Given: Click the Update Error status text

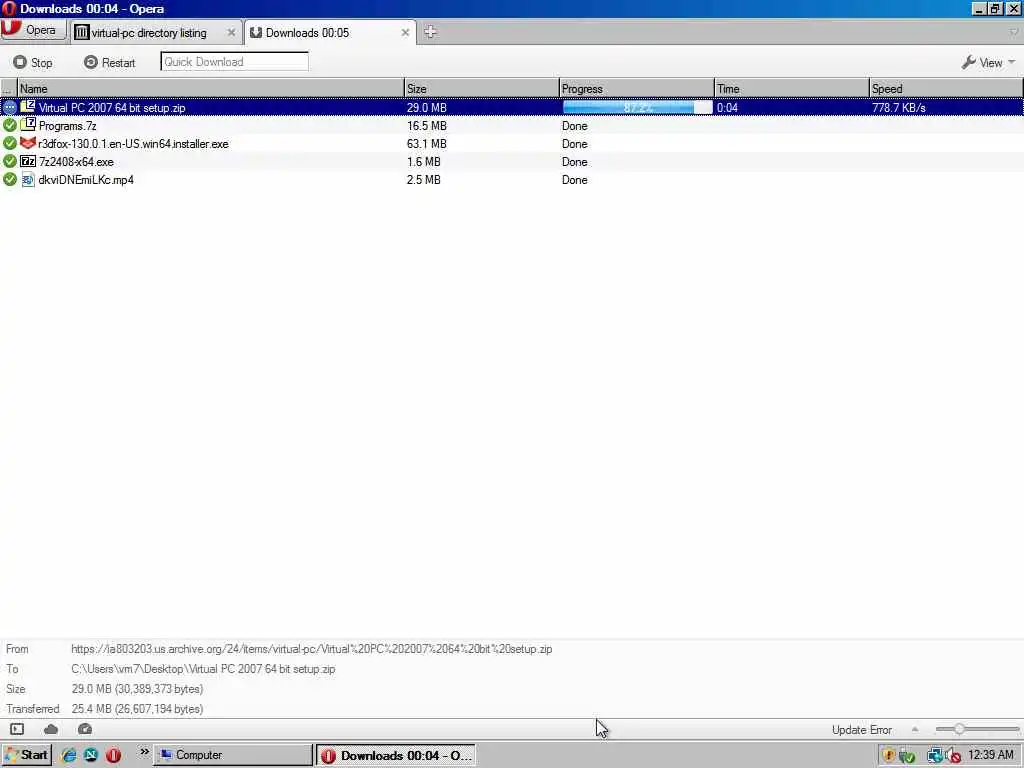Looking at the screenshot, I should click(861, 730).
